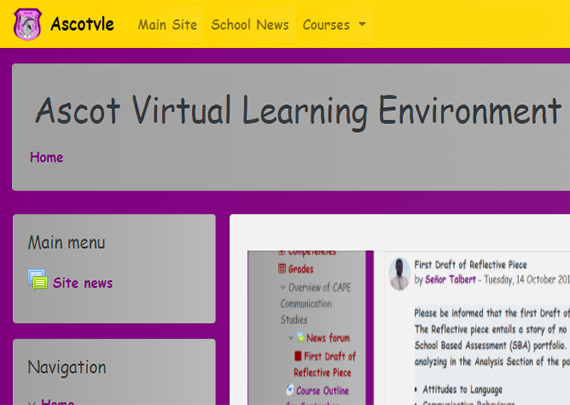
Task: Click the Site news forum icon
Action: pos(37,280)
